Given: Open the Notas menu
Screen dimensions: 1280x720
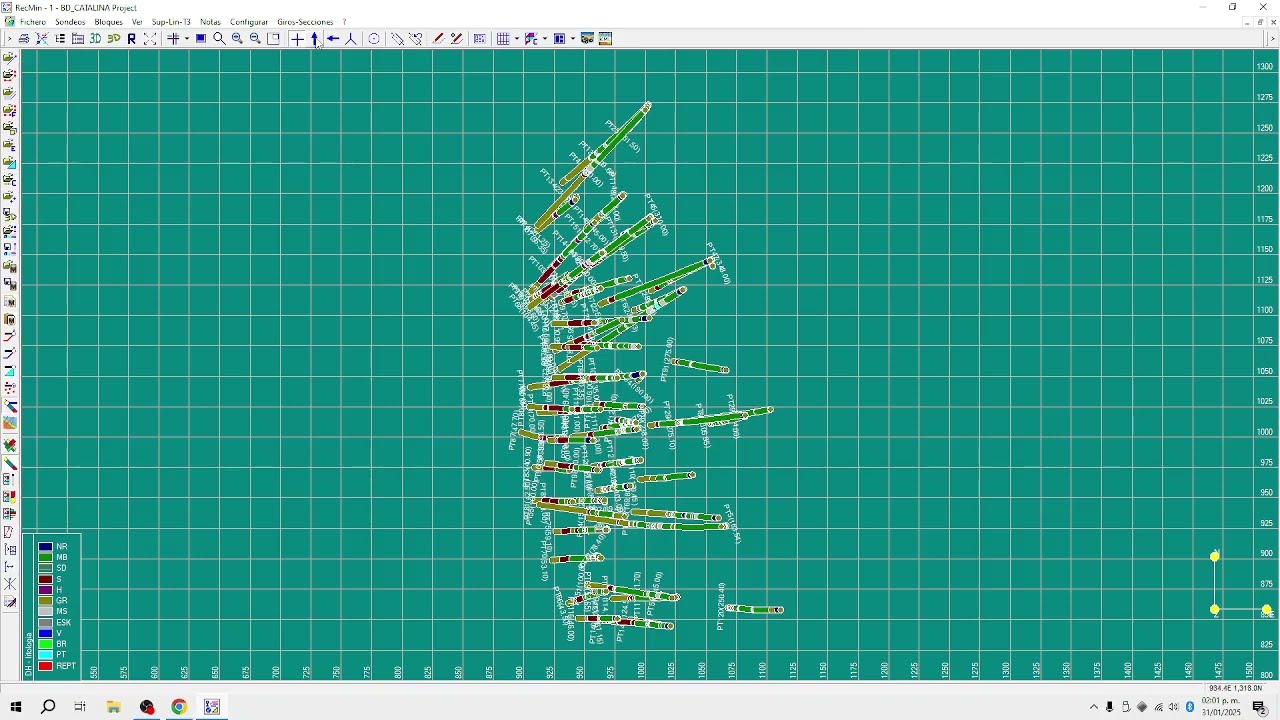Looking at the screenshot, I should tap(210, 22).
